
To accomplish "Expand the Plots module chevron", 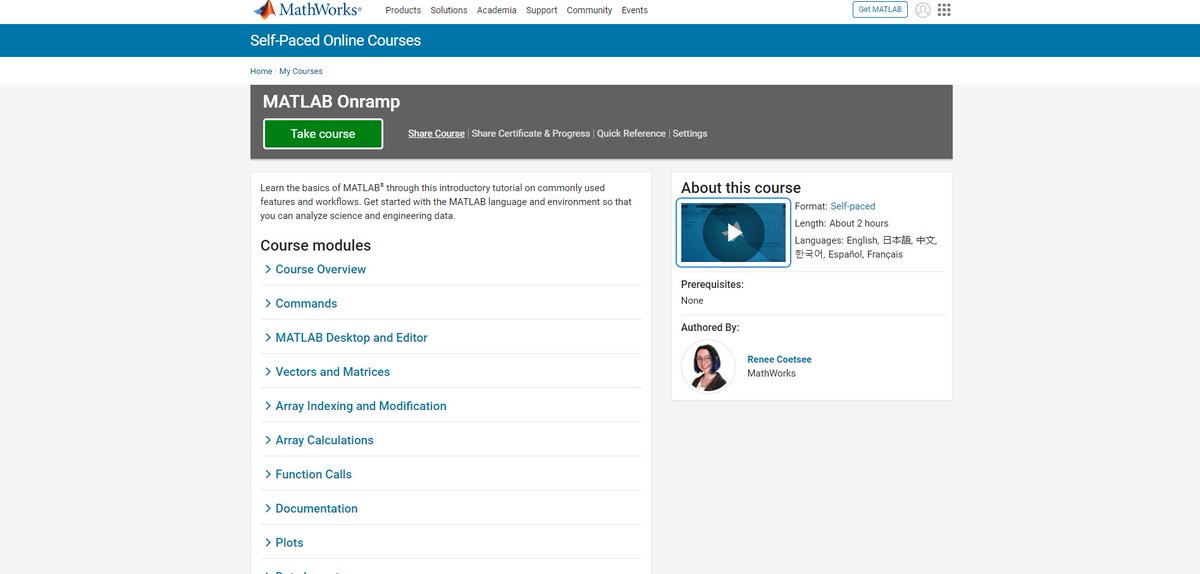I will 268,542.
